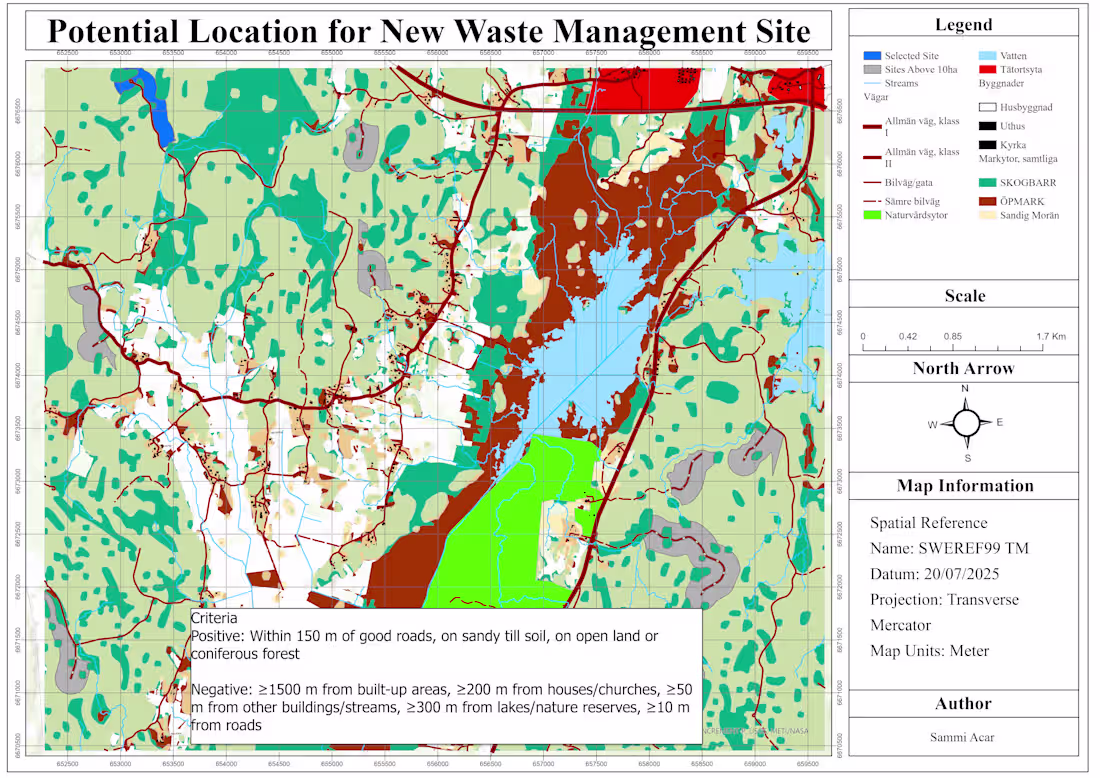Screen dimensions: 1100x778
Task: Click the 'Negative: ≥1500 m from built-up areas' line
Action: pyautogui.click(x=442, y=690)
